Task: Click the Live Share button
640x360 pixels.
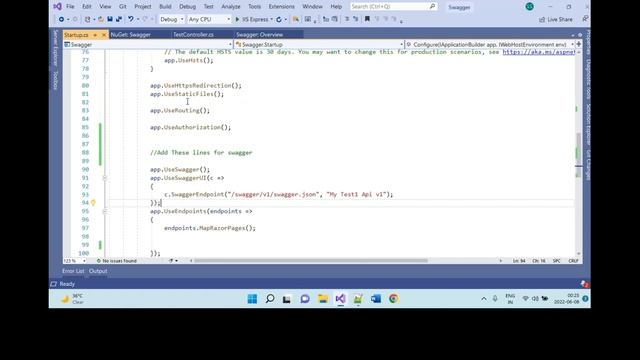Action: point(556,20)
